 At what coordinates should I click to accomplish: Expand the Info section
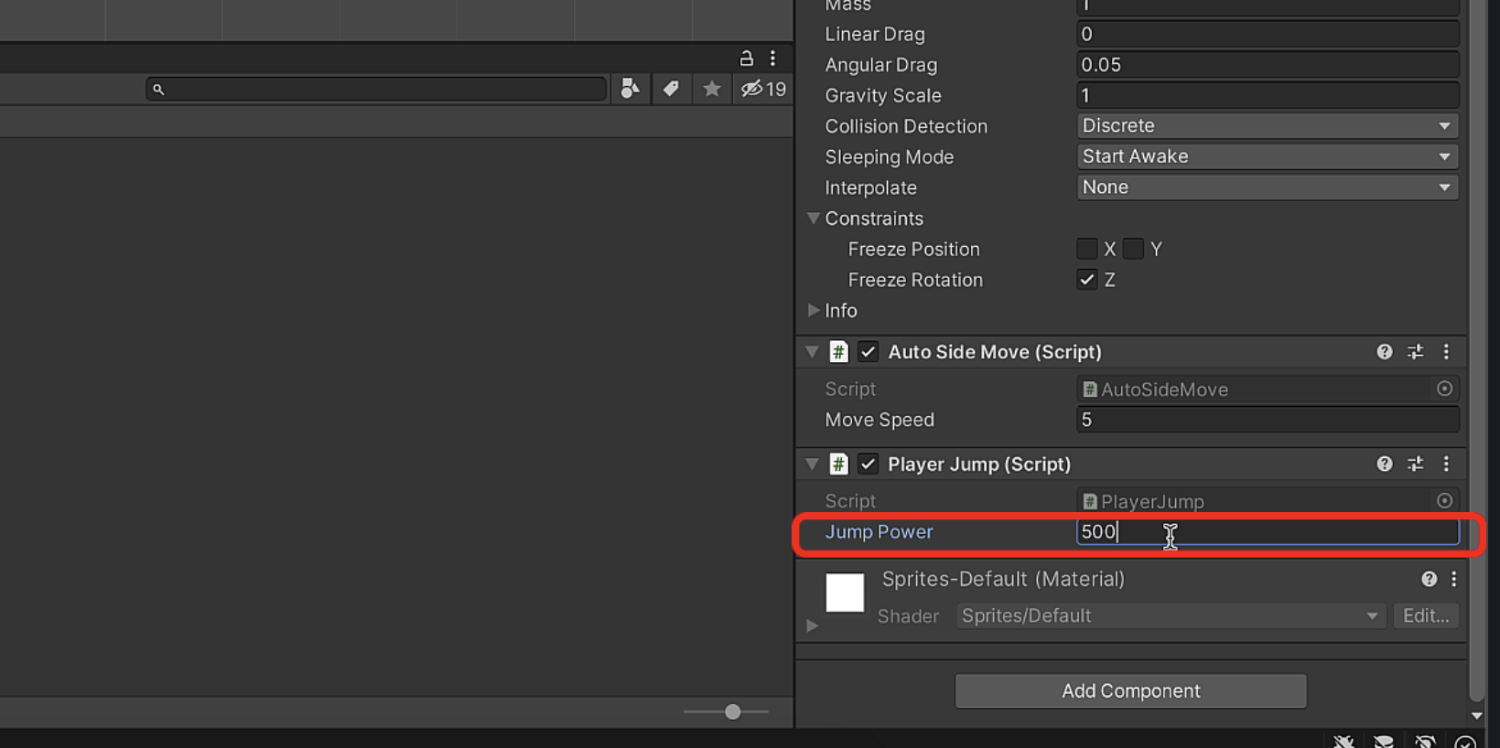[813, 311]
